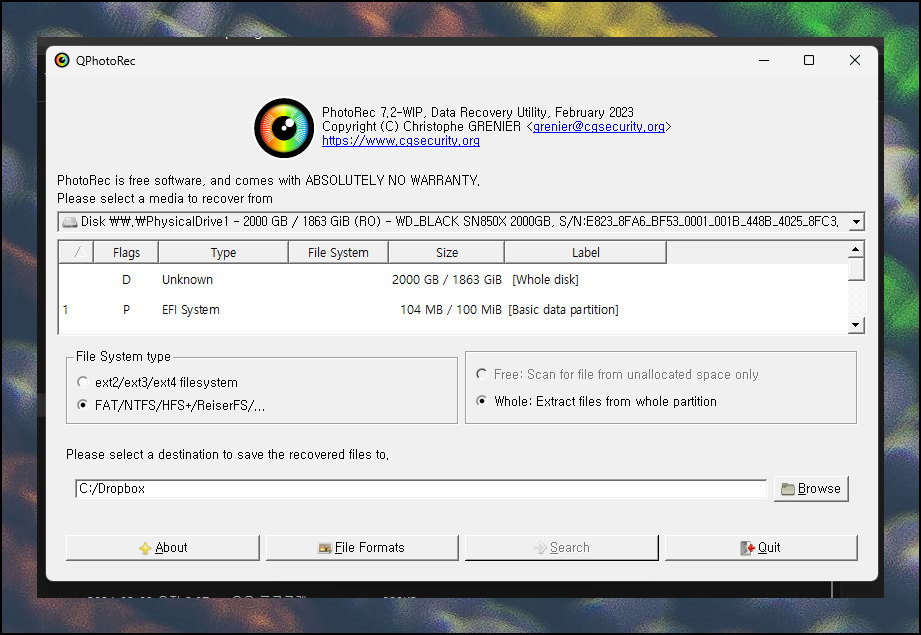This screenshot has height=635, width=921.
Task: Minimize the QPhotoRec window
Action: (x=764, y=61)
